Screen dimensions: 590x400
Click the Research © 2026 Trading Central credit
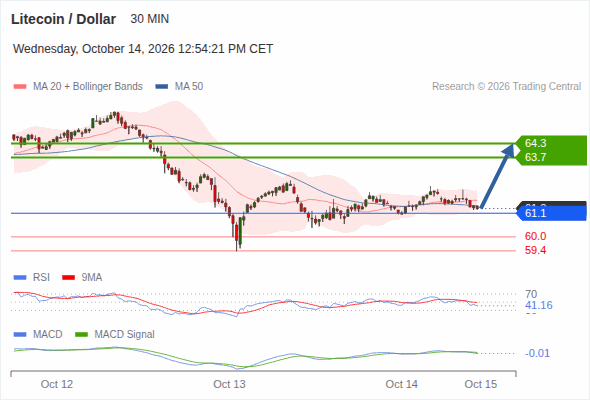(506, 87)
